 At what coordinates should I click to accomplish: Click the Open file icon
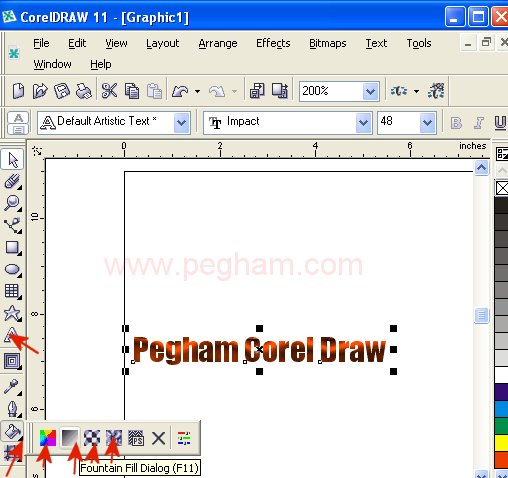(40, 91)
